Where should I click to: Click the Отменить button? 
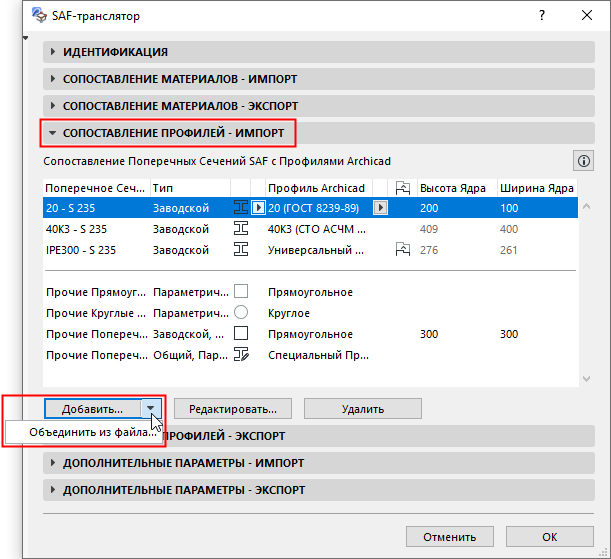(x=450, y=537)
